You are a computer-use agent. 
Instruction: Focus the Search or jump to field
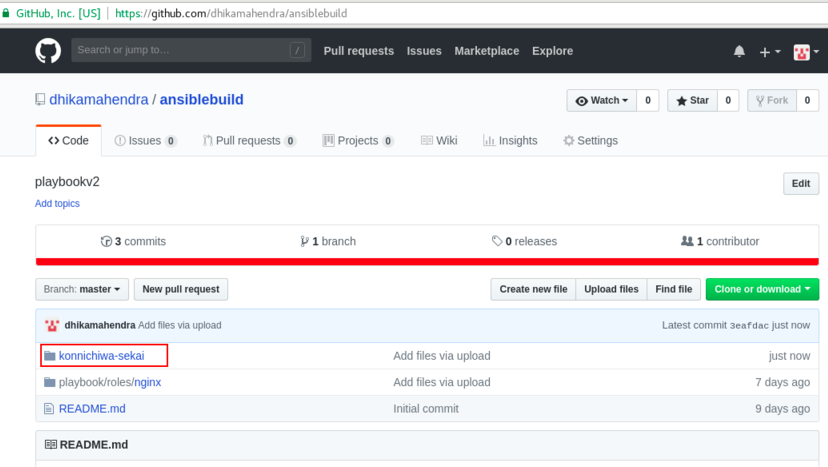tap(191, 50)
